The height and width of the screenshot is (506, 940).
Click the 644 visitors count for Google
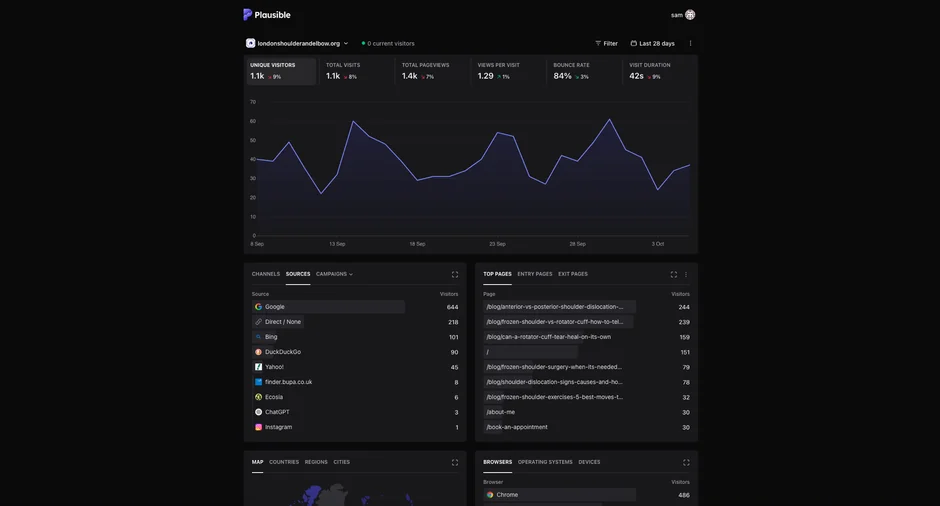pos(452,307)
